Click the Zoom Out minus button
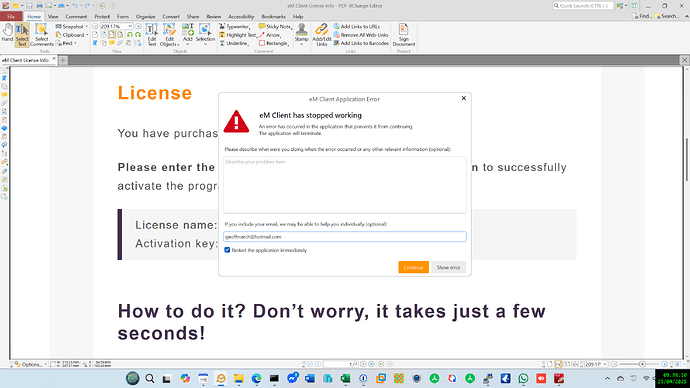The width and height of the screenshot is (690, 388). tap(95, 26)
